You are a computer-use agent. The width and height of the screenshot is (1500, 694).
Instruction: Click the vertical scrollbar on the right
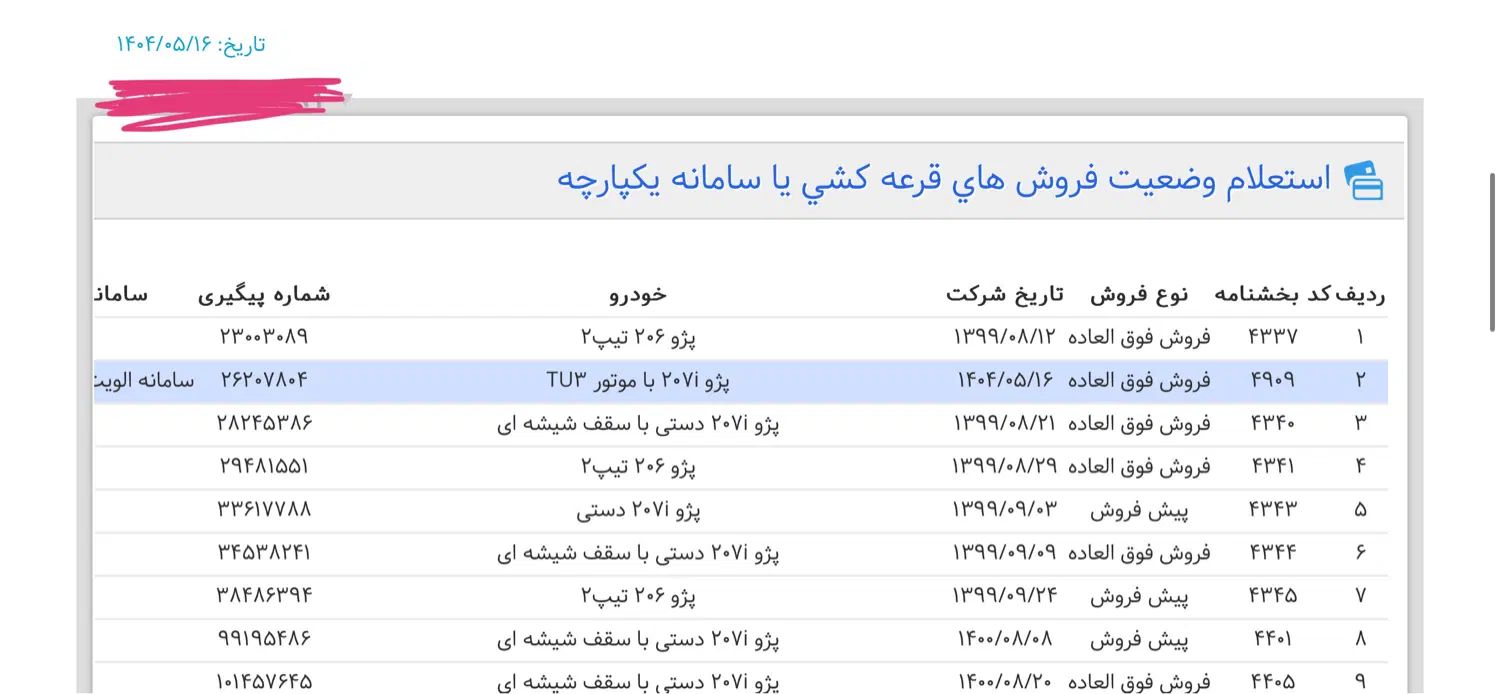tap(1492, 252)
